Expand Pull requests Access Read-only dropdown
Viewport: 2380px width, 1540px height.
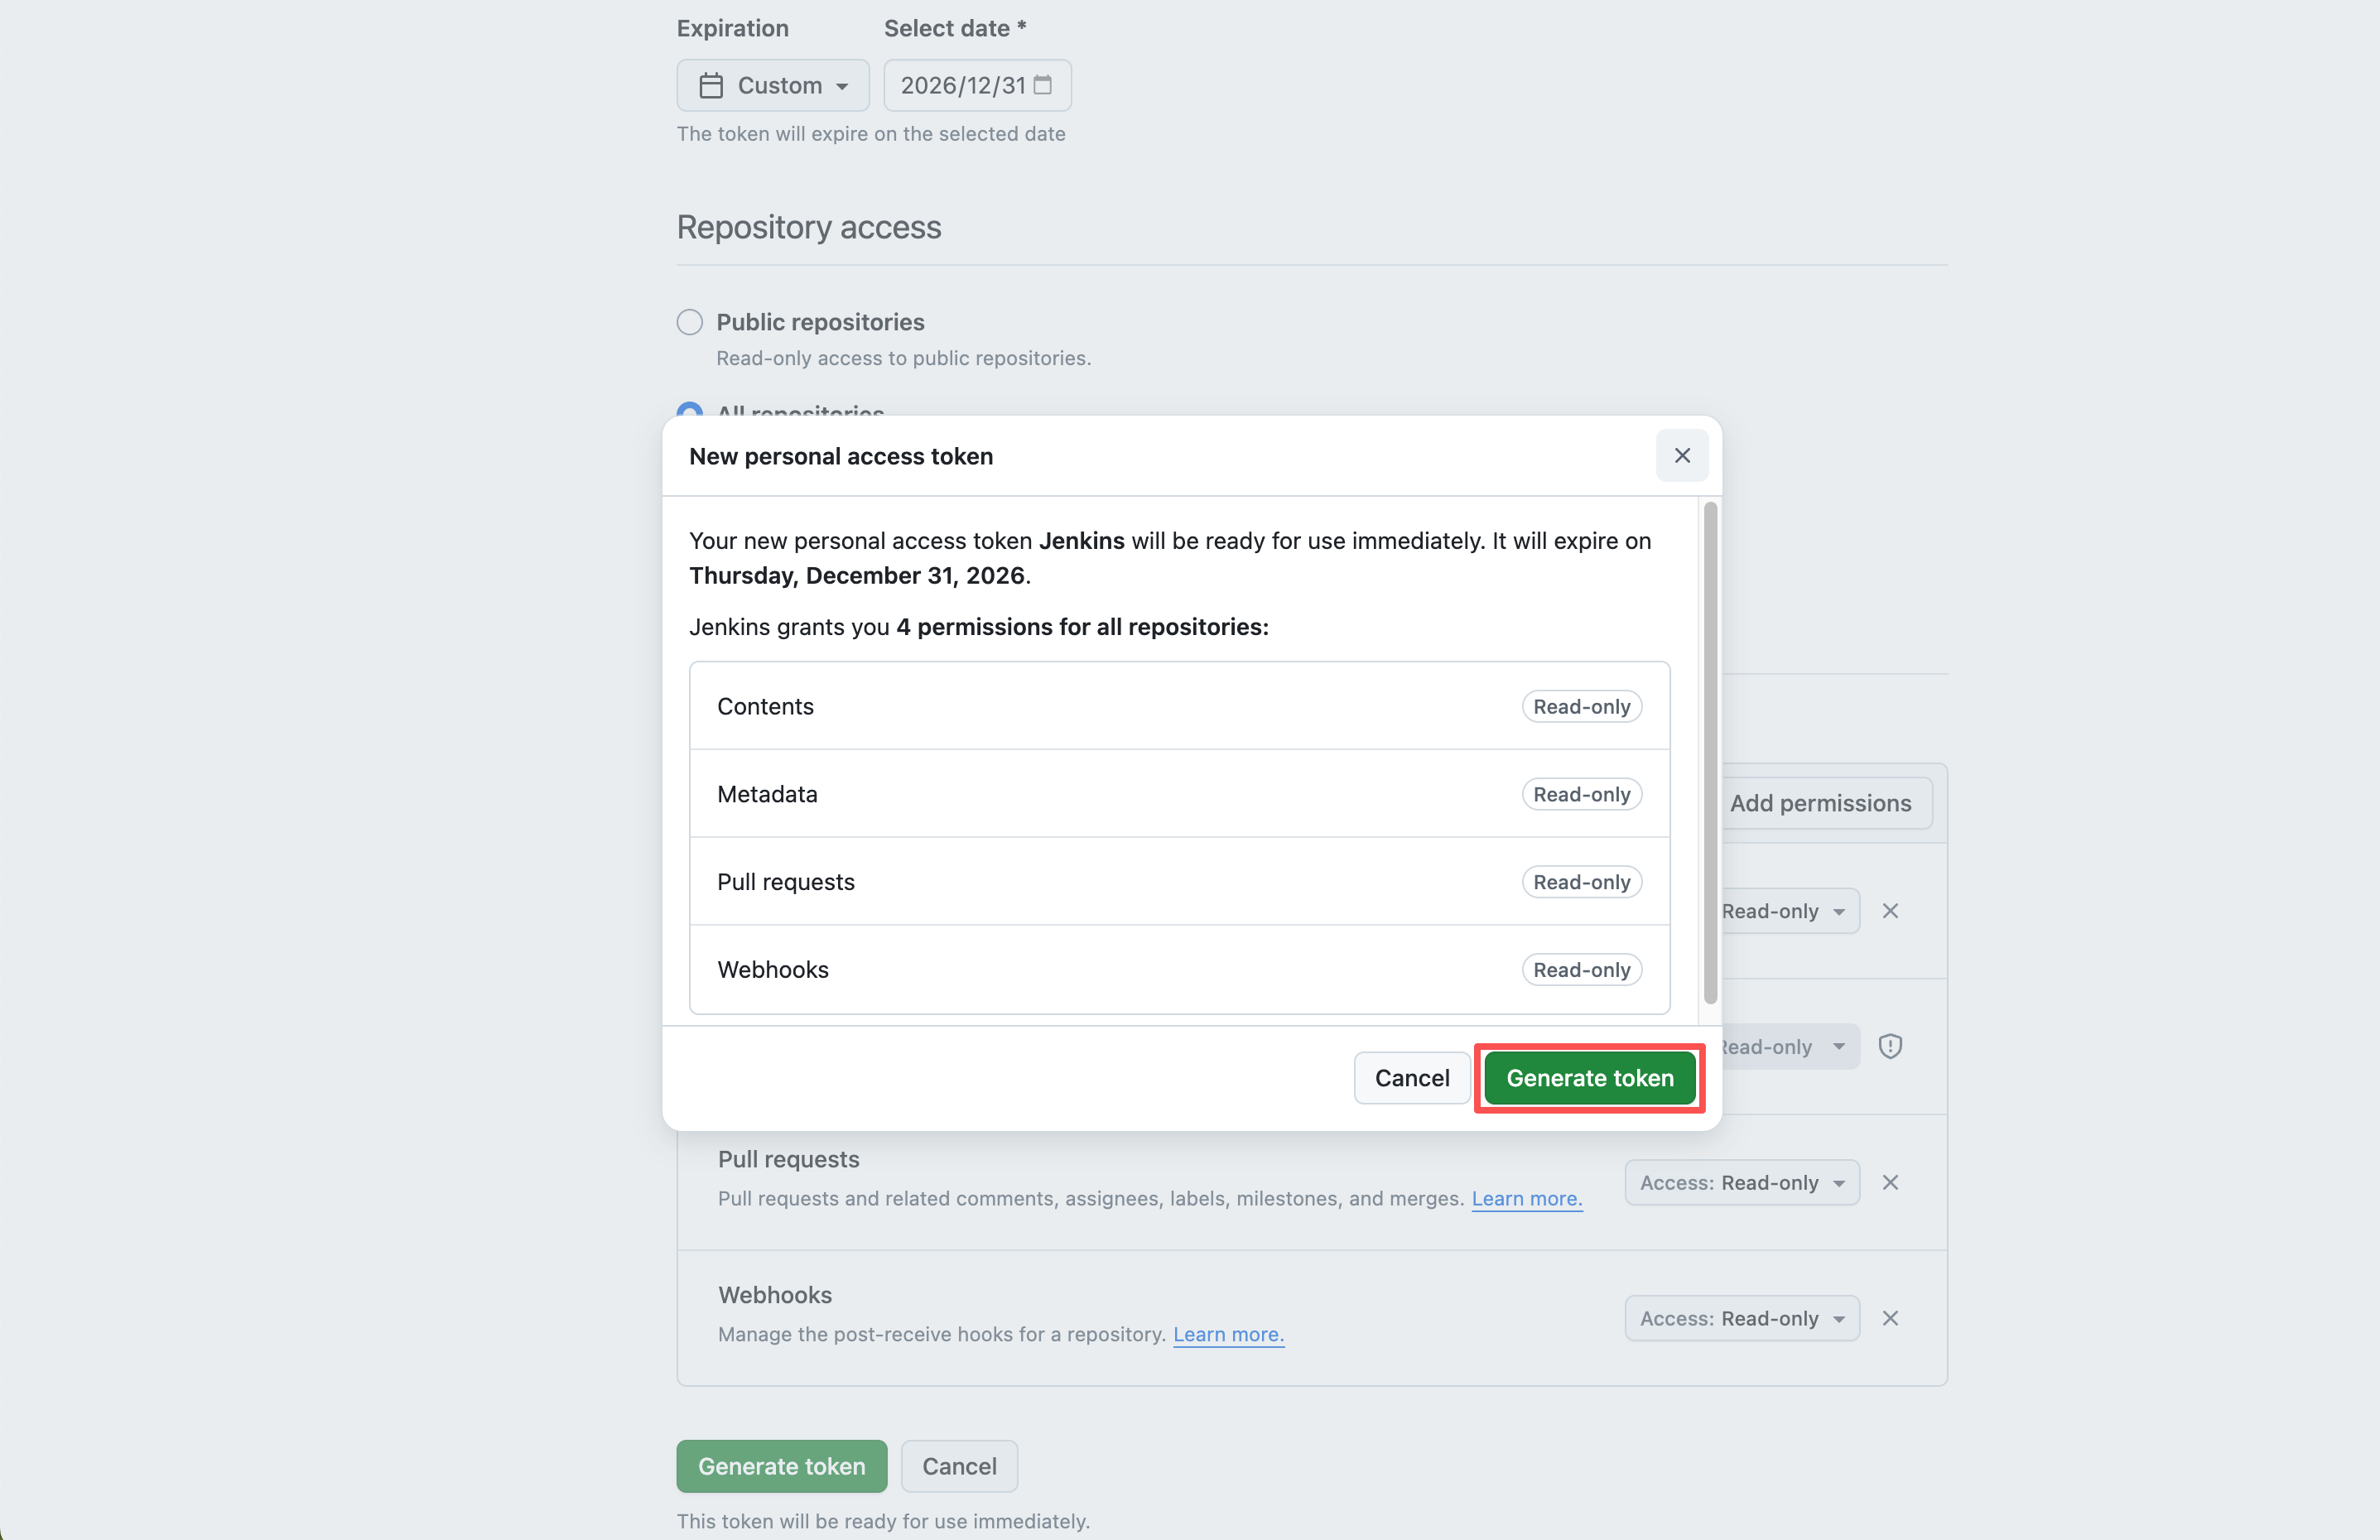pos(1742,1183)
